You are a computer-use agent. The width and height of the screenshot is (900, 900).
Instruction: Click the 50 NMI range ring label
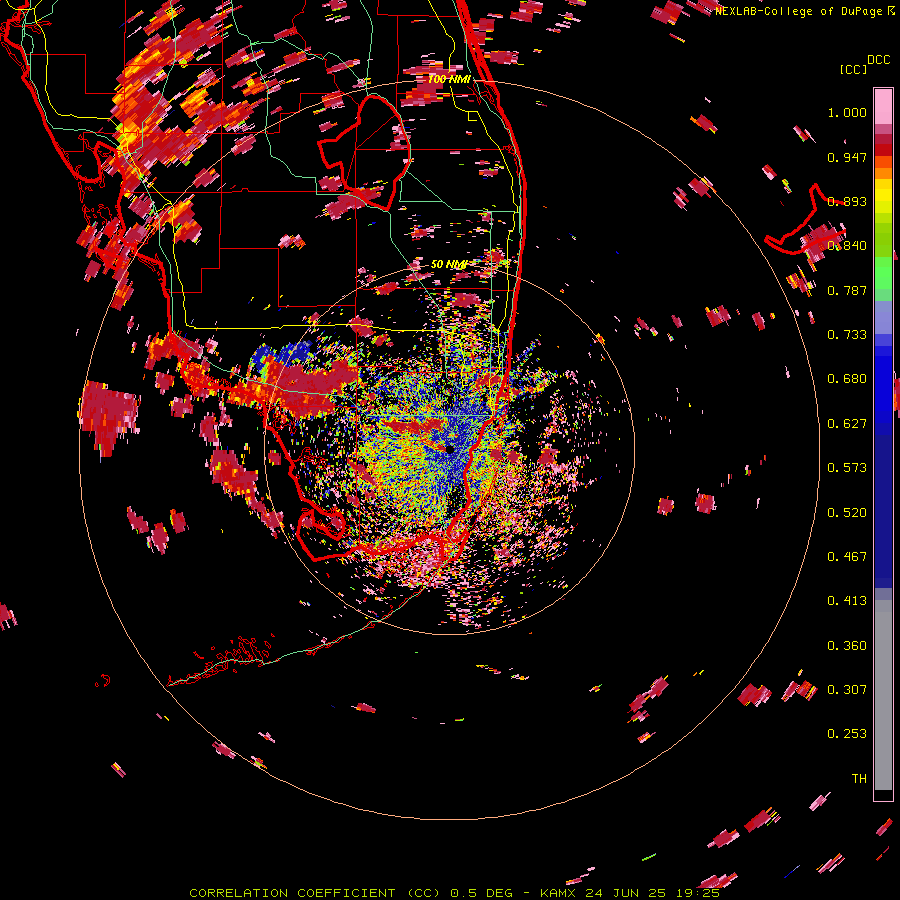coord(449,265)
